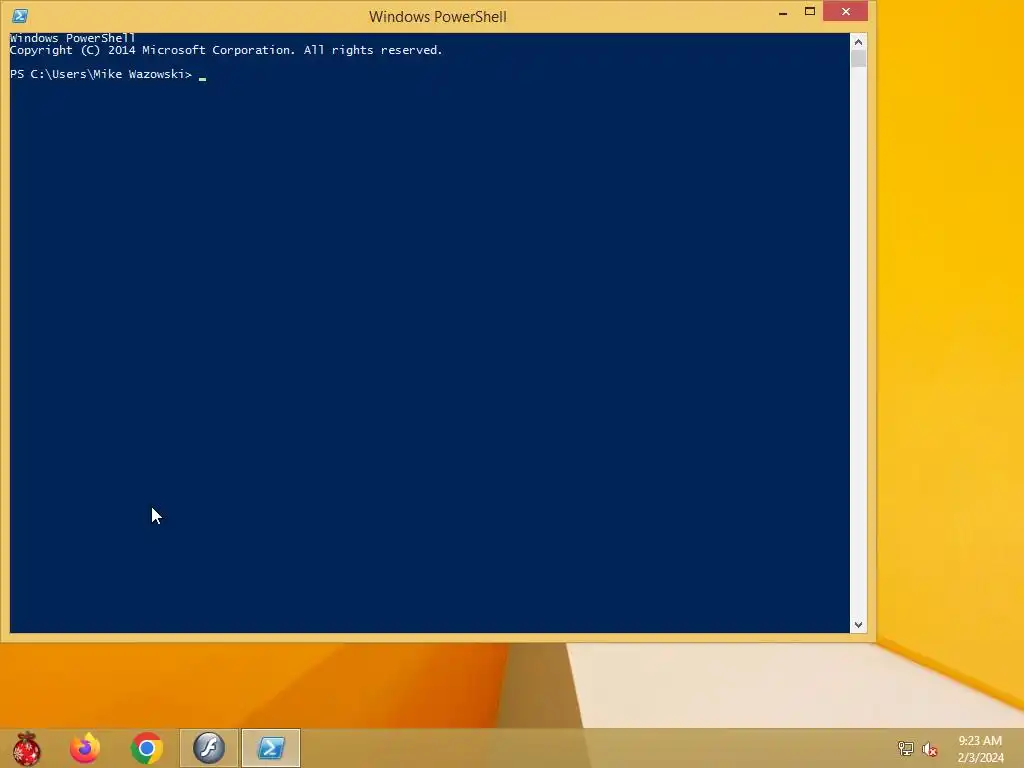Launch Google Chrome from the taskbar
Viewport: 1024px width, 768px height.
tap(147, 748)
